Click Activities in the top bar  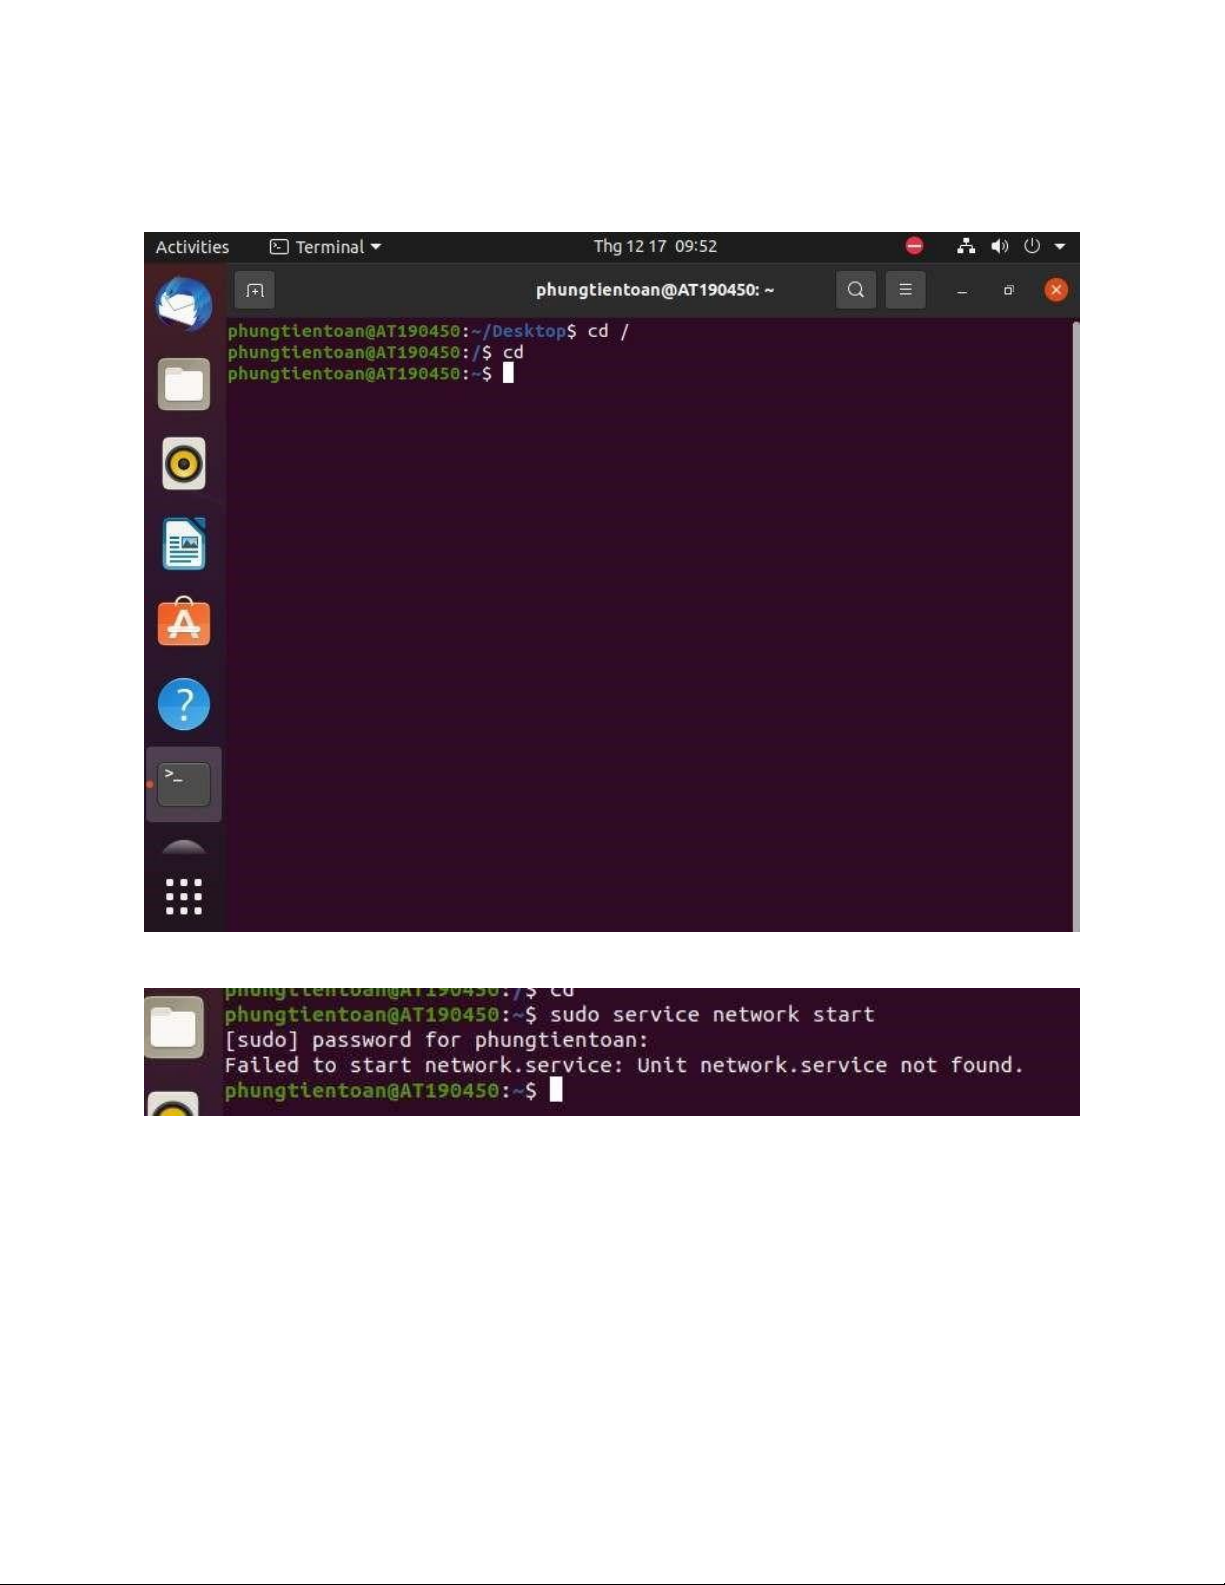(x=192, y=247)
